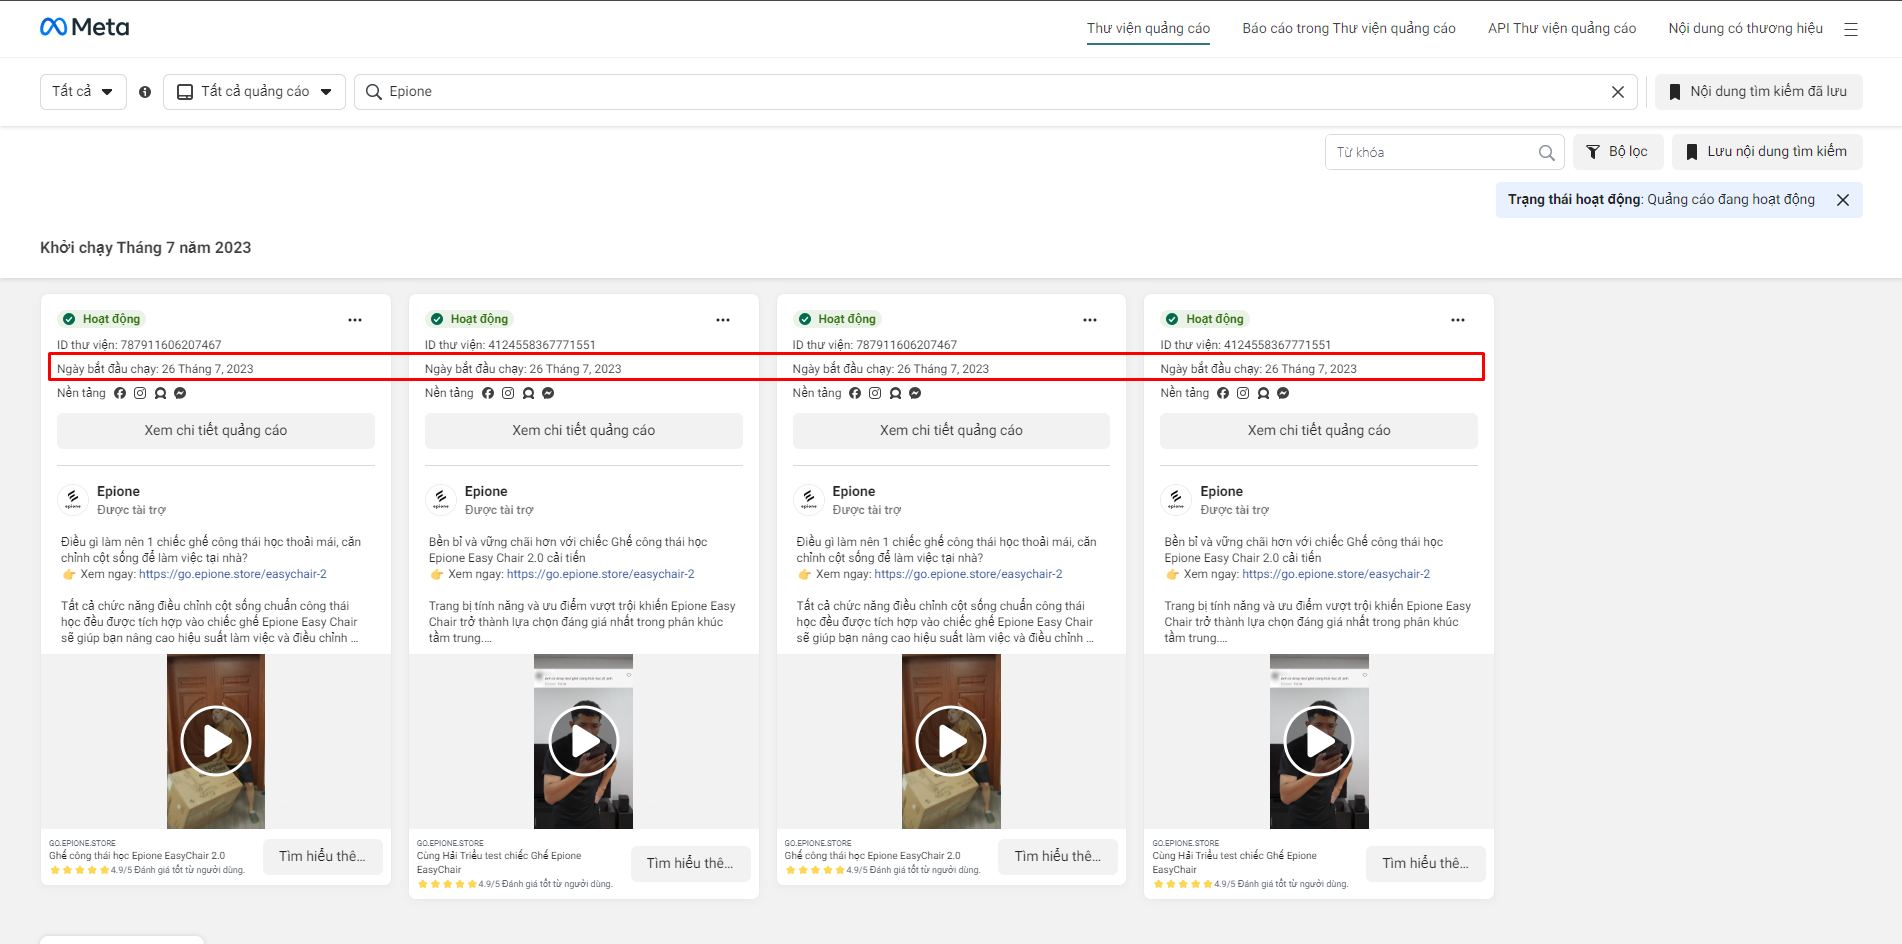Screen dimensions: 1902x944
Task: Expand the Tất cả quảng cáo dropdown
Action: (254, 92)
